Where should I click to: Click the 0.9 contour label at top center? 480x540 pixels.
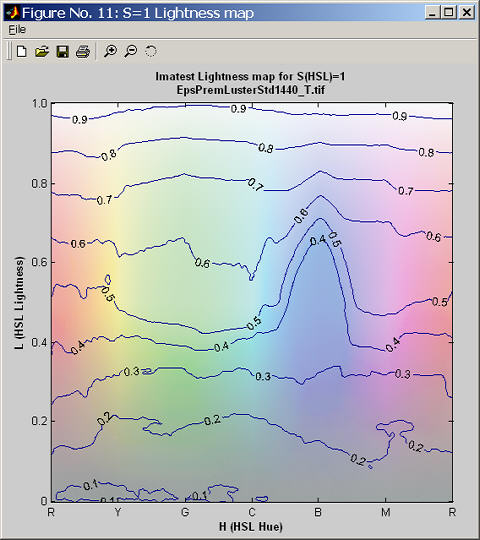(x=238, y=109)
